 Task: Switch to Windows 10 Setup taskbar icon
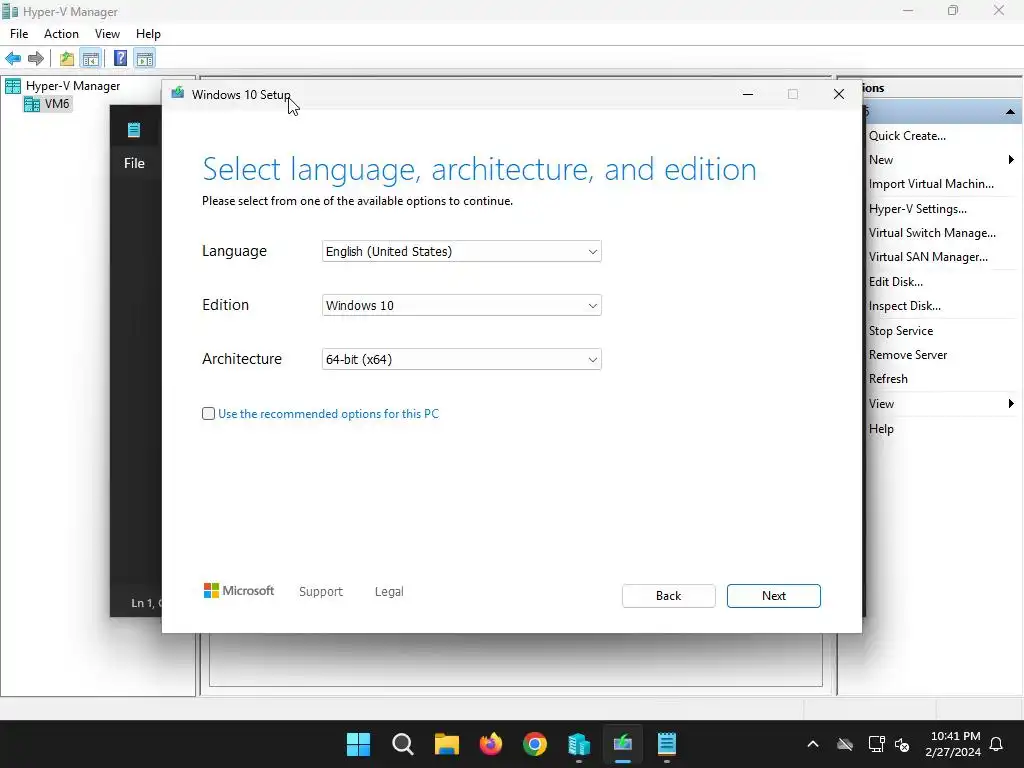pyautogui.click(x=622, y=744)
